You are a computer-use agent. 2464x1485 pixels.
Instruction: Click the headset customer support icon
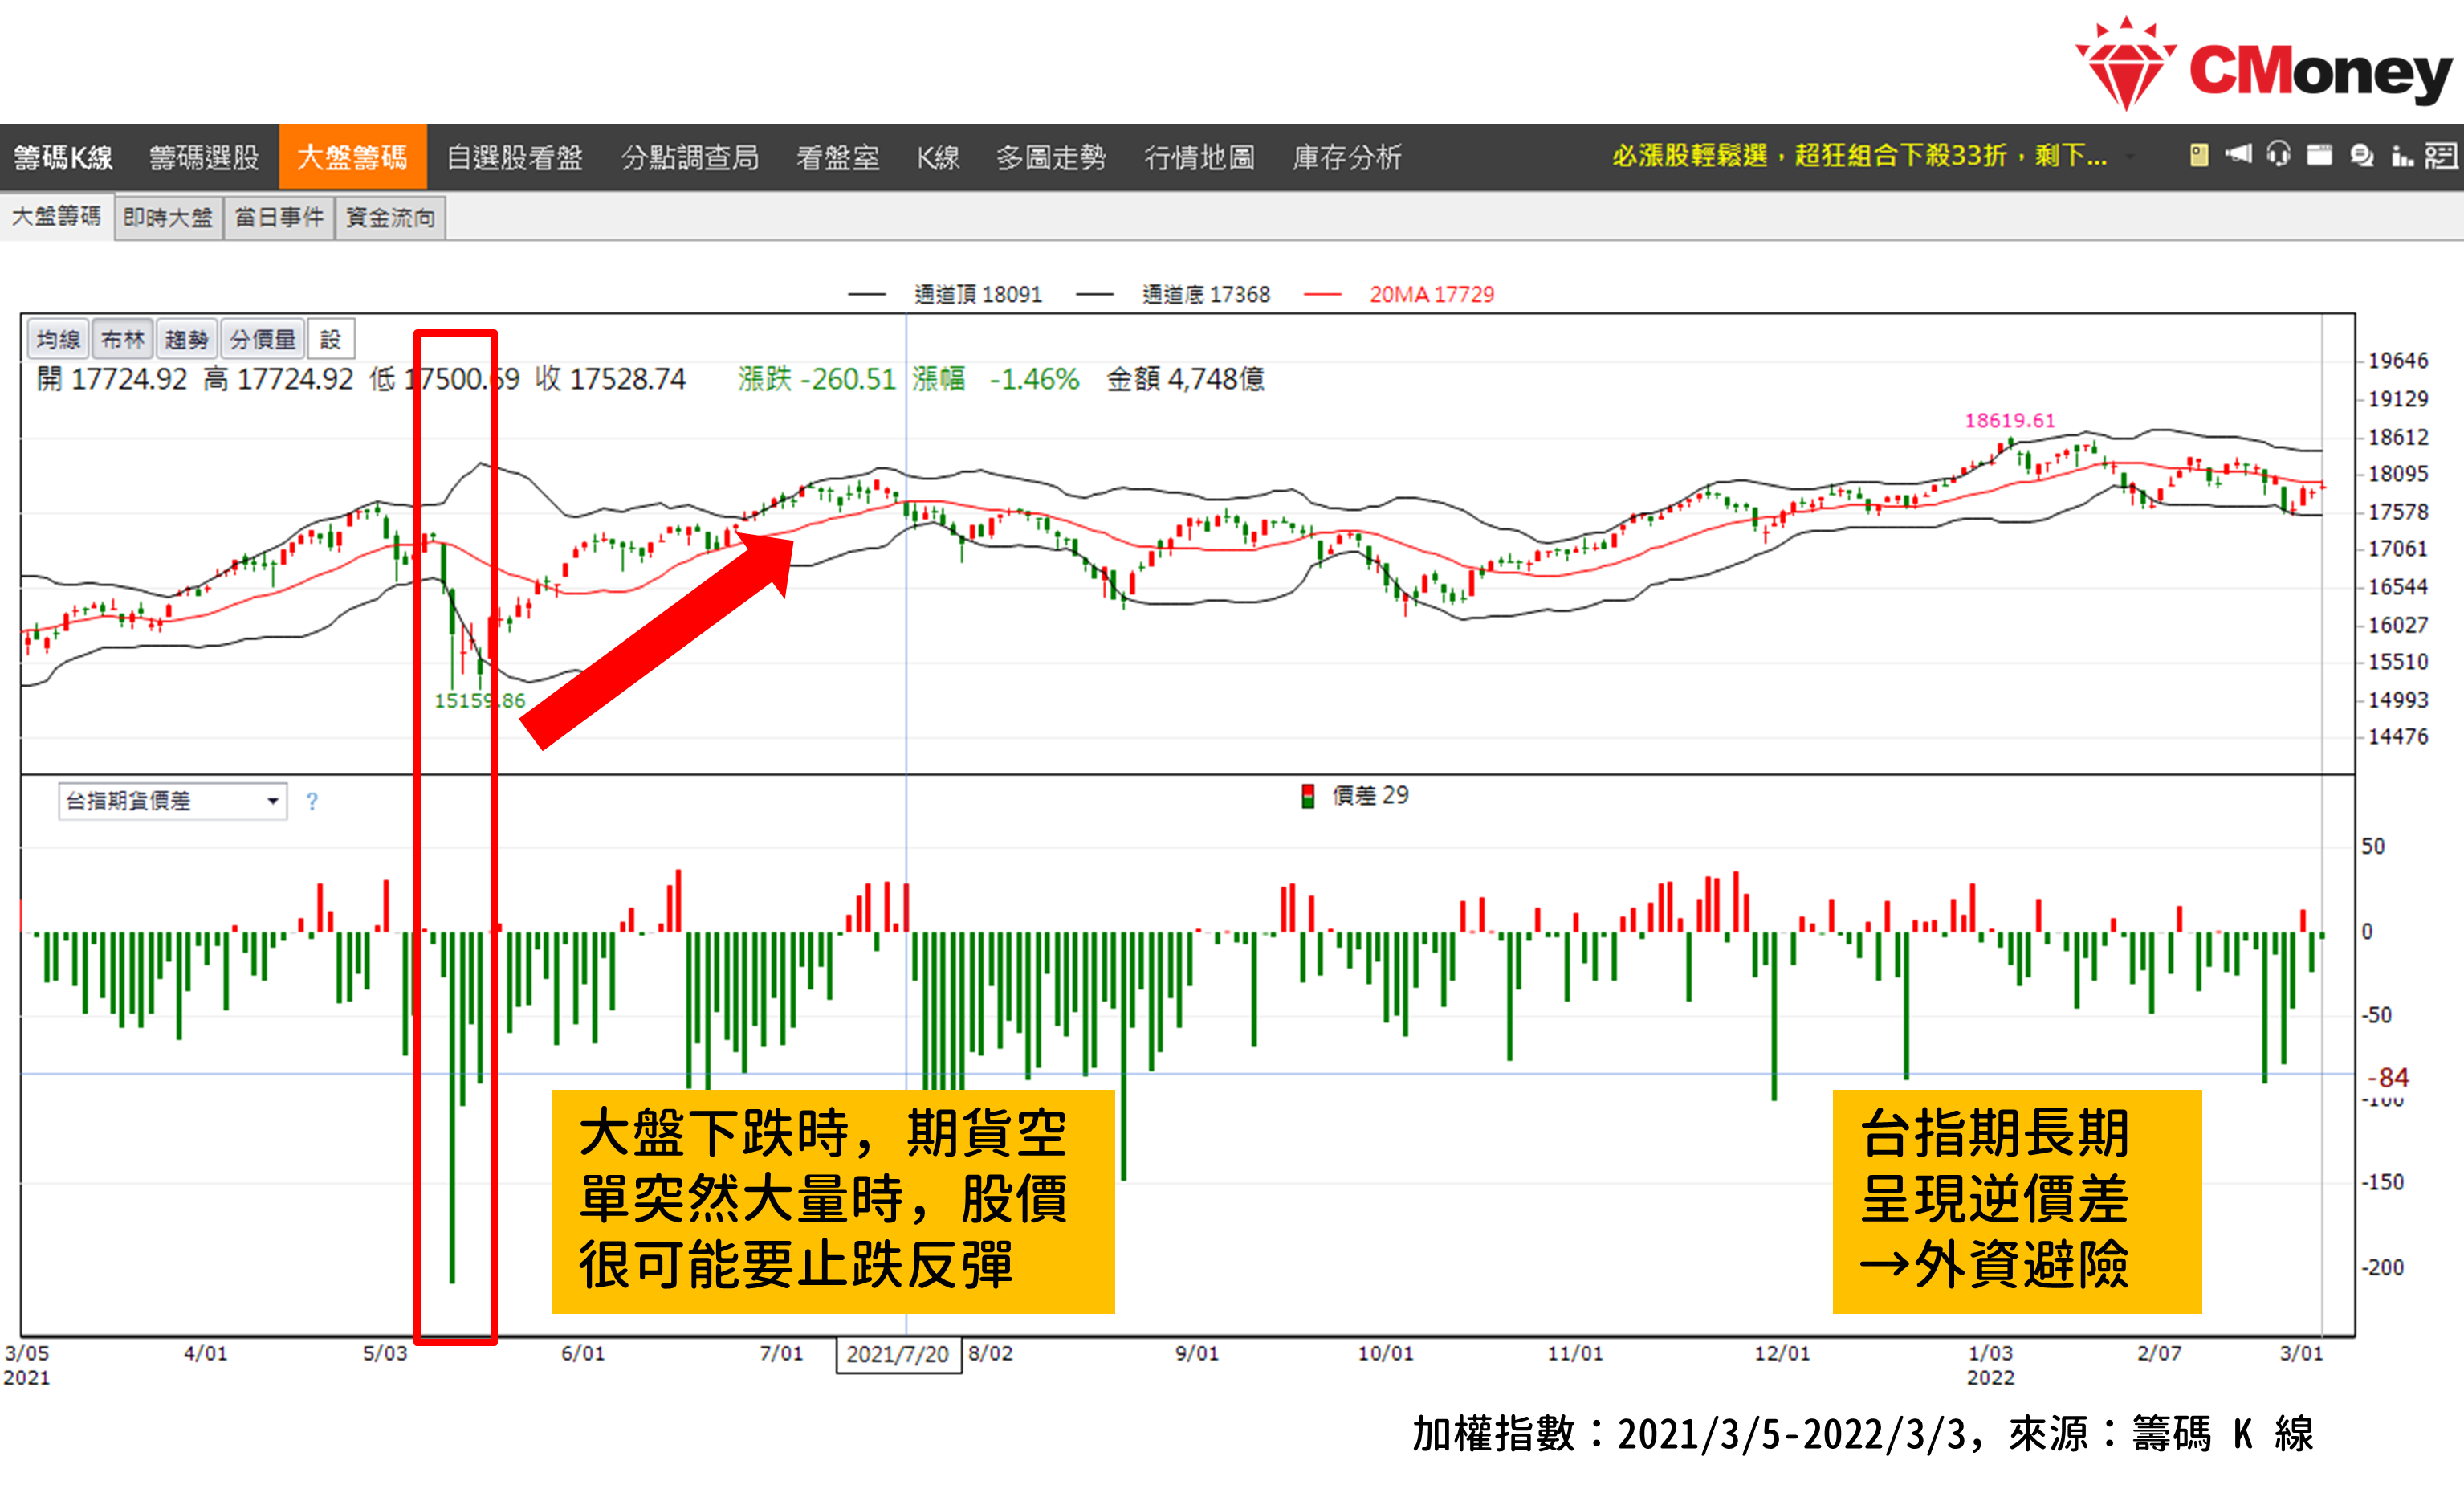pos(2278,155)
